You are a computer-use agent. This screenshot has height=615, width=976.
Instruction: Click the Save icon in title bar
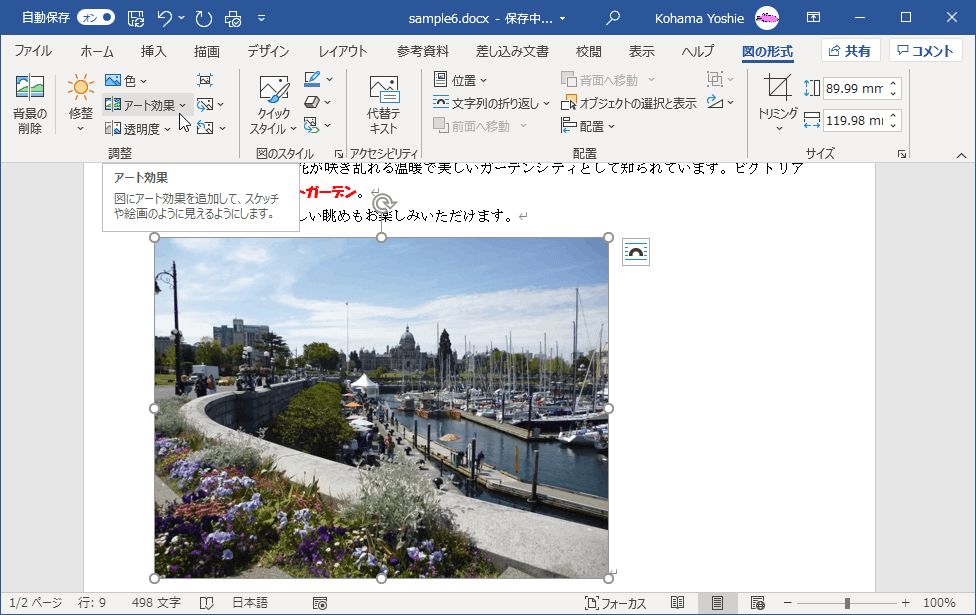click(136, 18)
